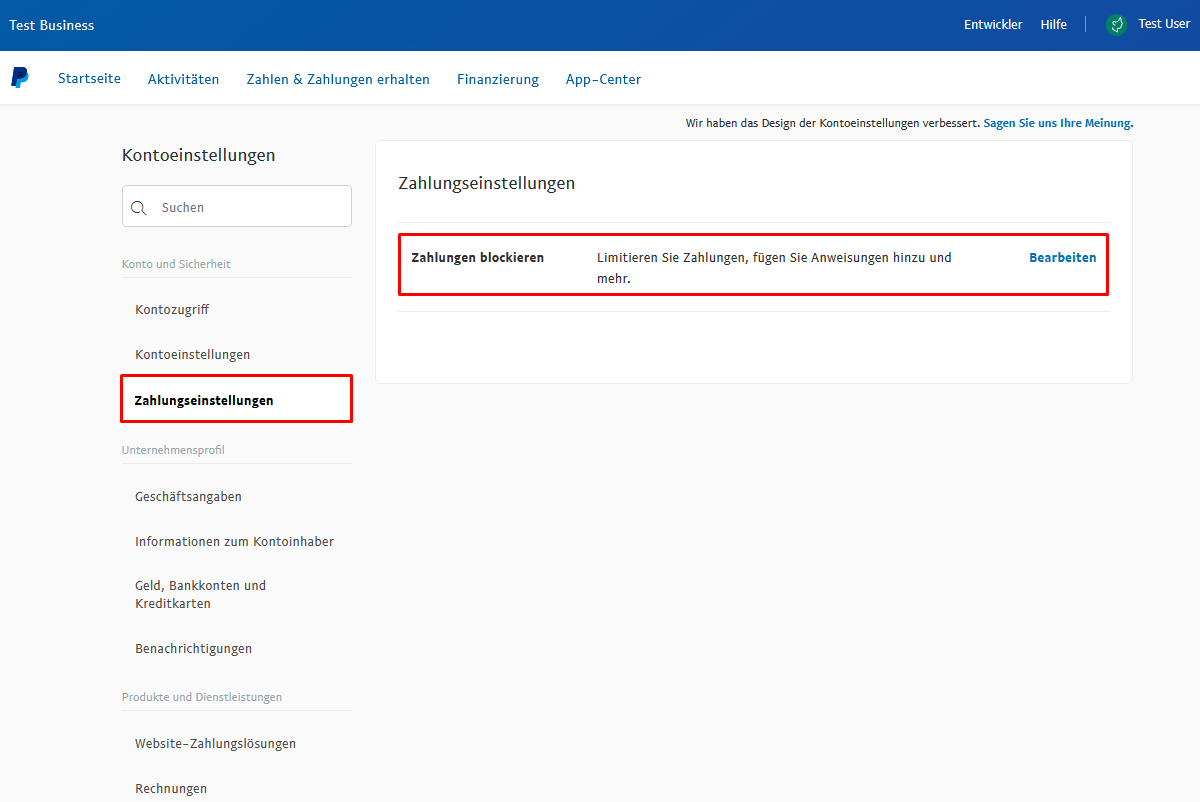Click the Unternehmensprofil section label
This screenshot has width=1200, height=802.
point(173,450)
